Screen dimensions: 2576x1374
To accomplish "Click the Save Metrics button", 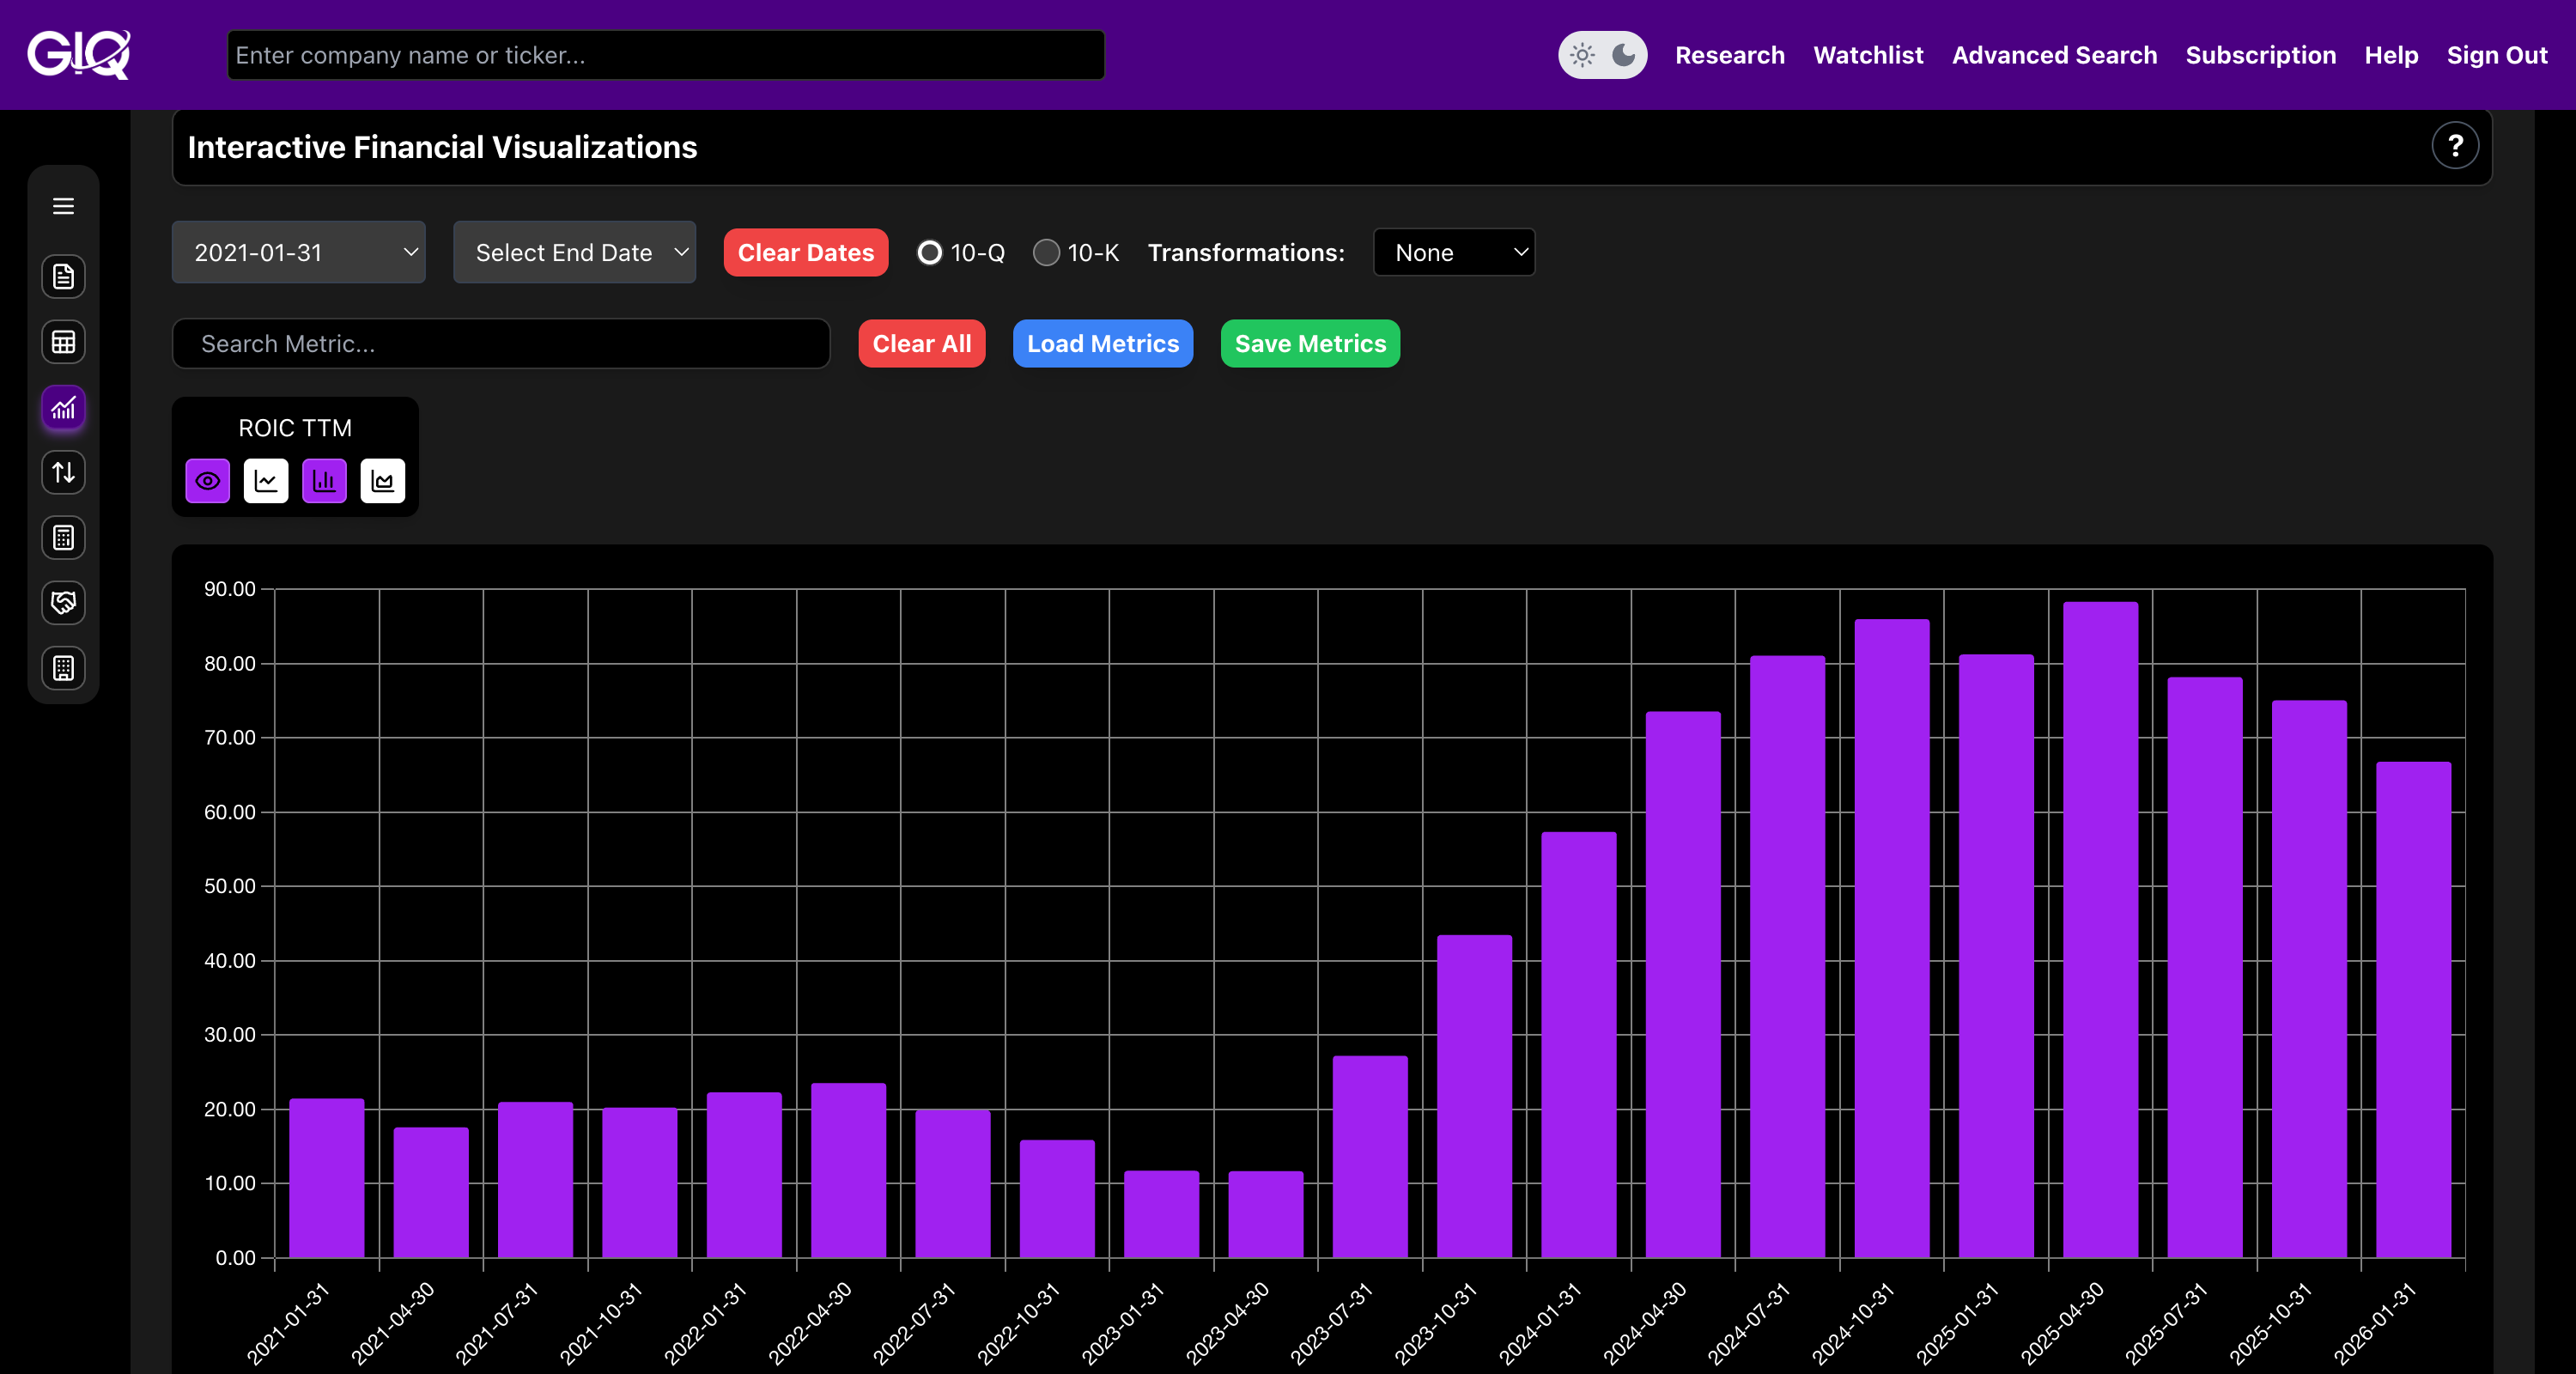I will point(1309,344).
